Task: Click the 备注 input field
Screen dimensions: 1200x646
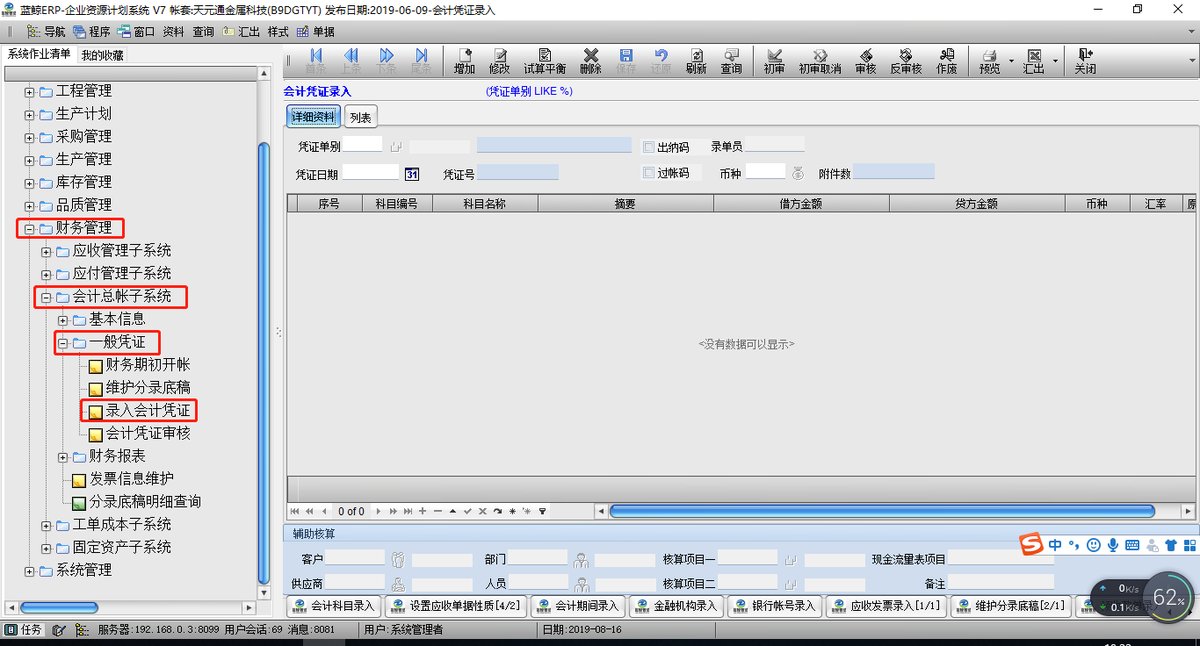Action: tap(1000, 582)
